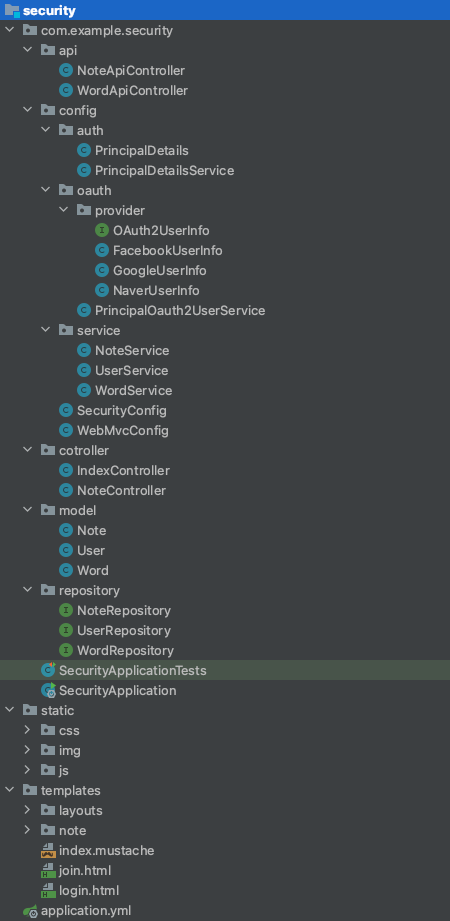Click the mustache file icon beside index.mustache

tap(48, 850)
